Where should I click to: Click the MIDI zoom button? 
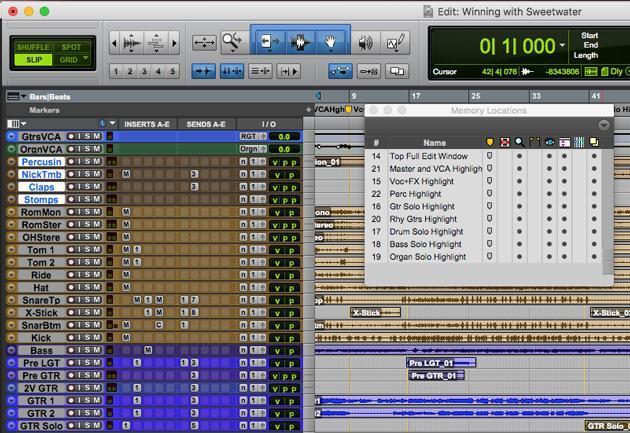(156, 43)
